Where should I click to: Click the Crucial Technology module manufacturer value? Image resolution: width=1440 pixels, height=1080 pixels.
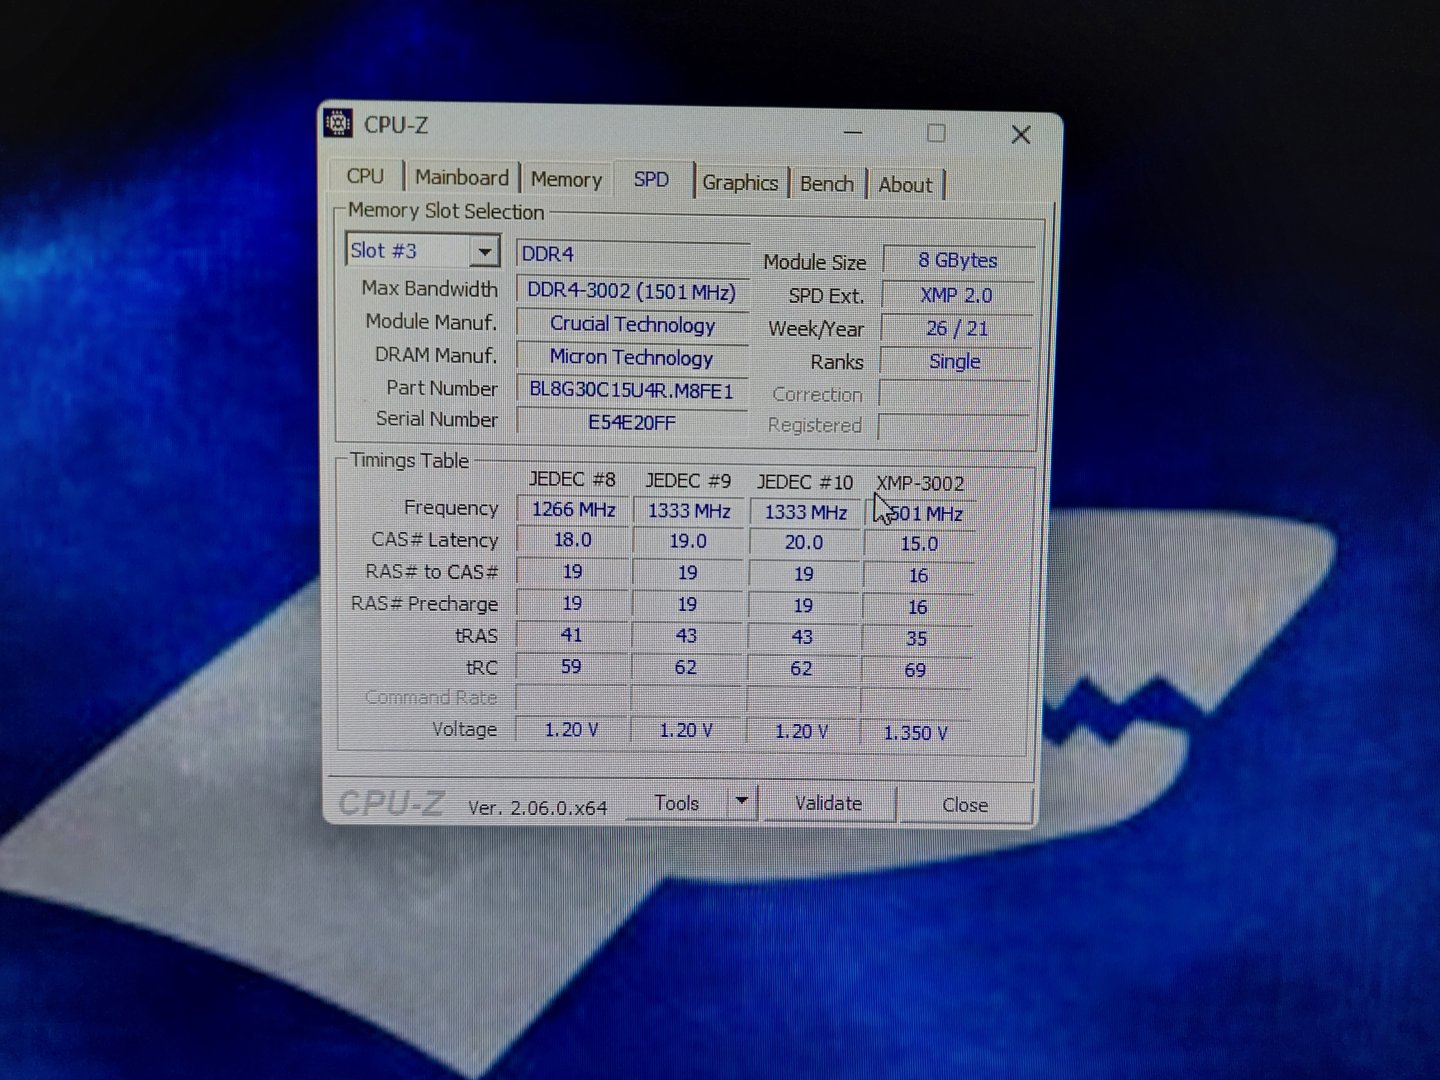(632, 324)
